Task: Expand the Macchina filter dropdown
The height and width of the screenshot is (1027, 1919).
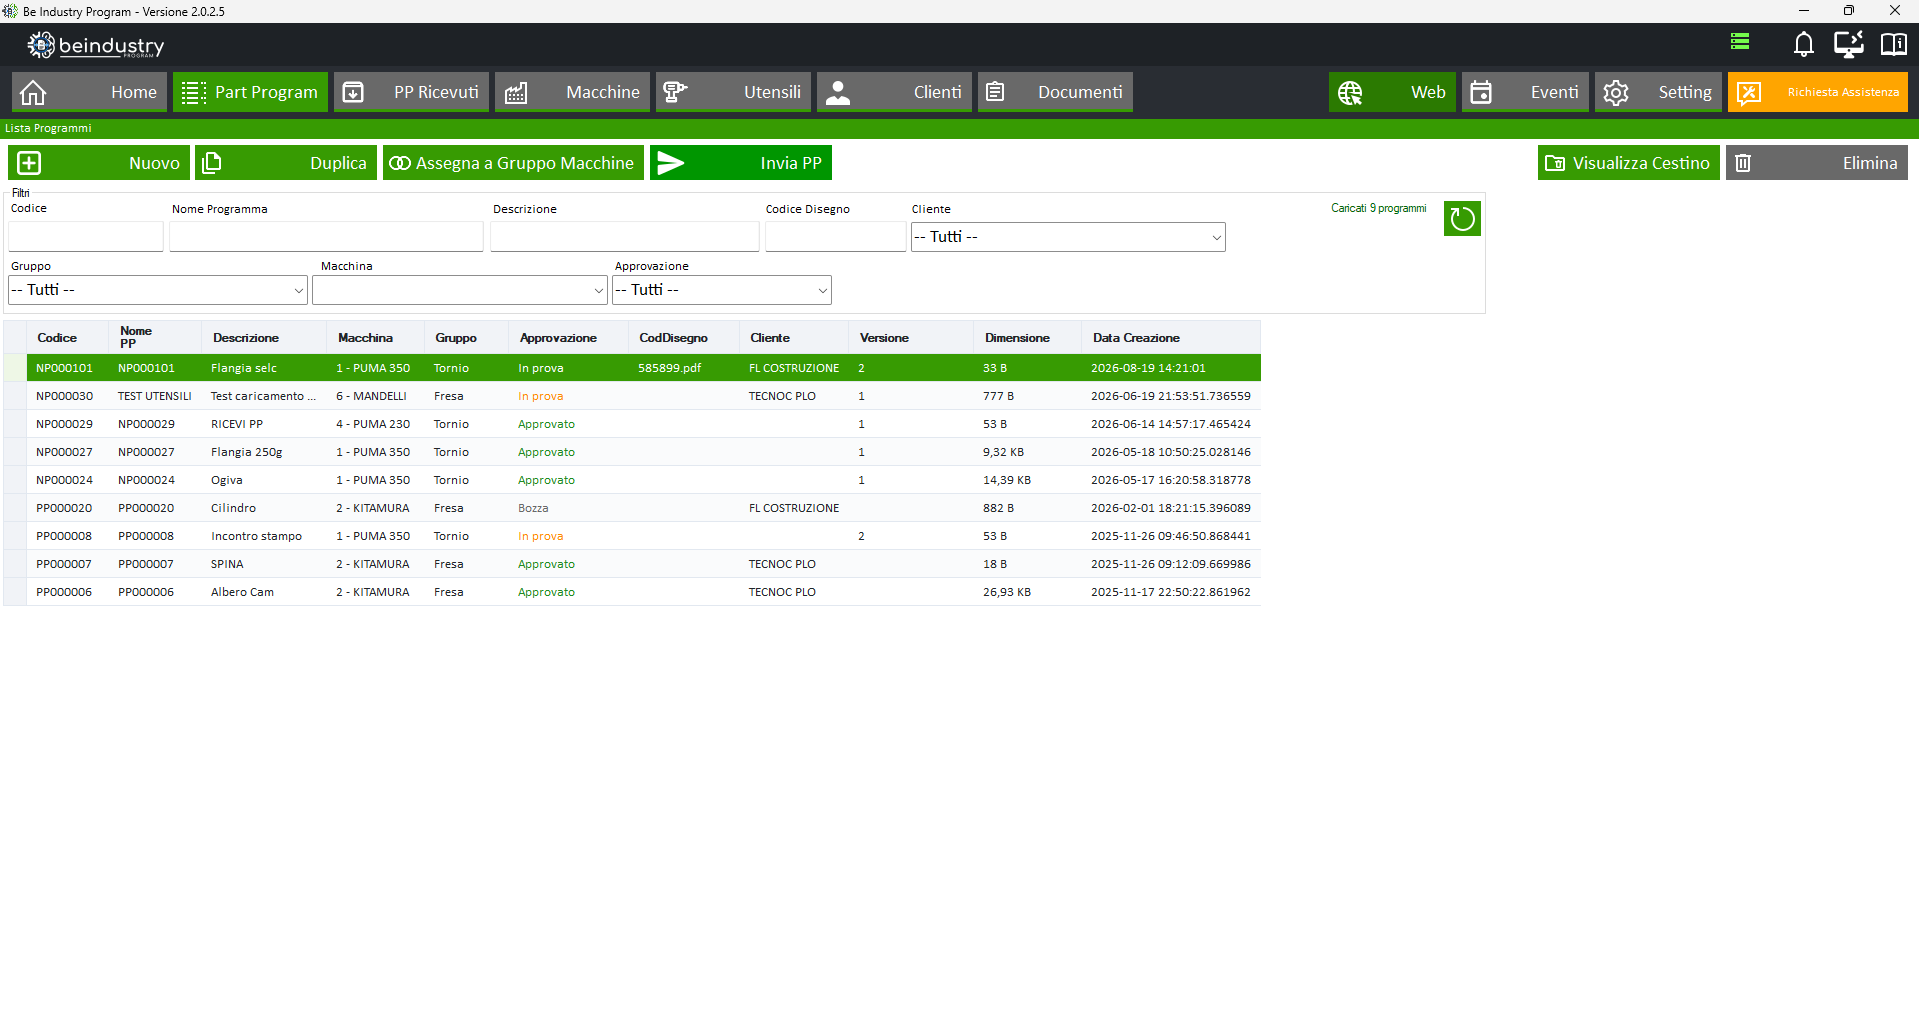Action: pos(598,290)
